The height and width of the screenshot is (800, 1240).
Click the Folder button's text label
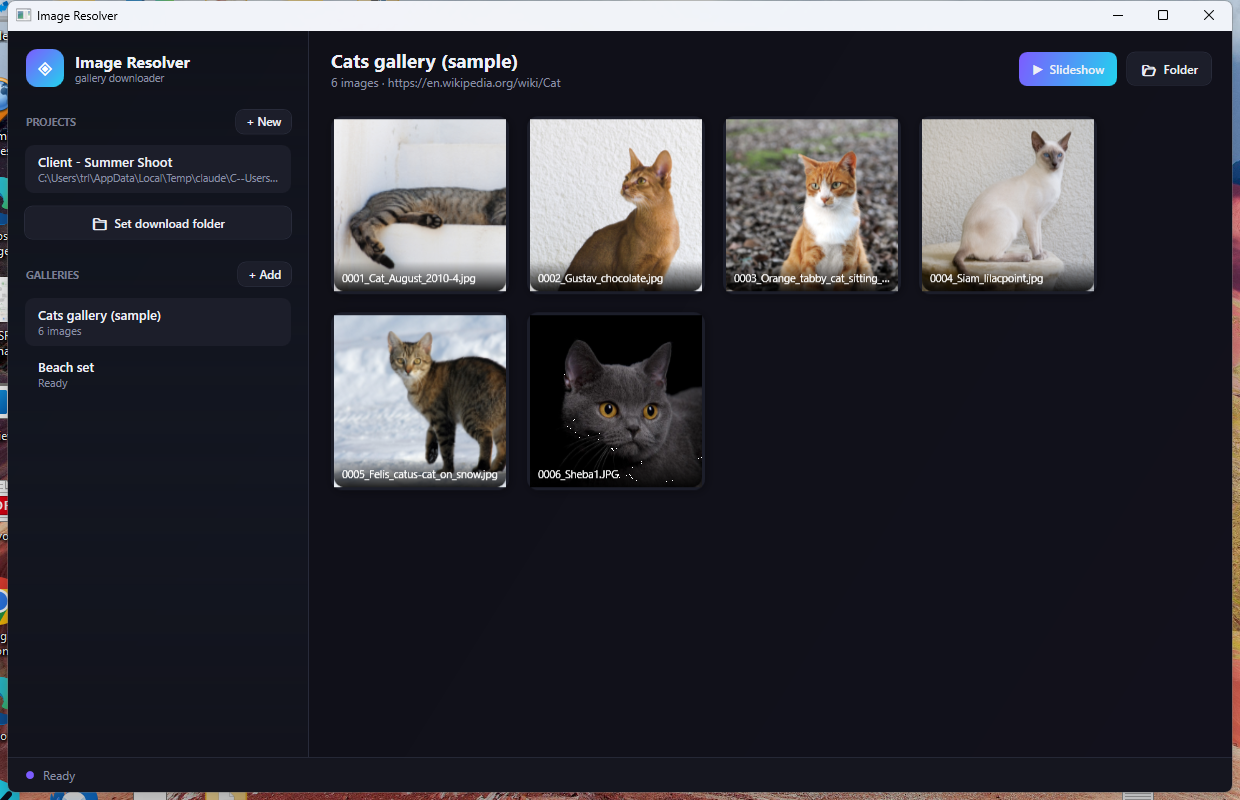(x=1181, y=70)
